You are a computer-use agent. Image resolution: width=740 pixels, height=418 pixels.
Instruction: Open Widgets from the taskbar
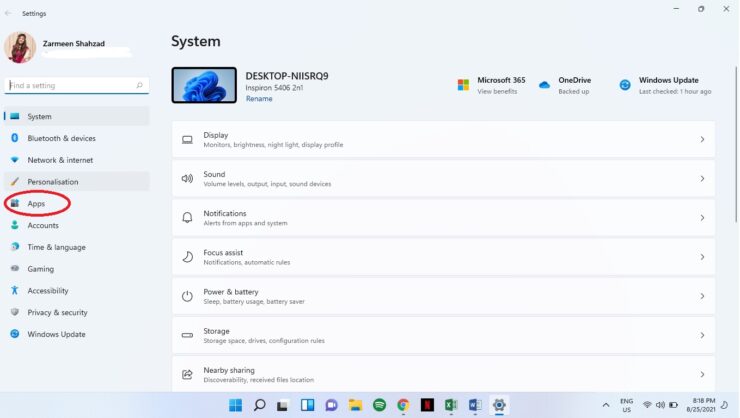(x=307, y=405)
